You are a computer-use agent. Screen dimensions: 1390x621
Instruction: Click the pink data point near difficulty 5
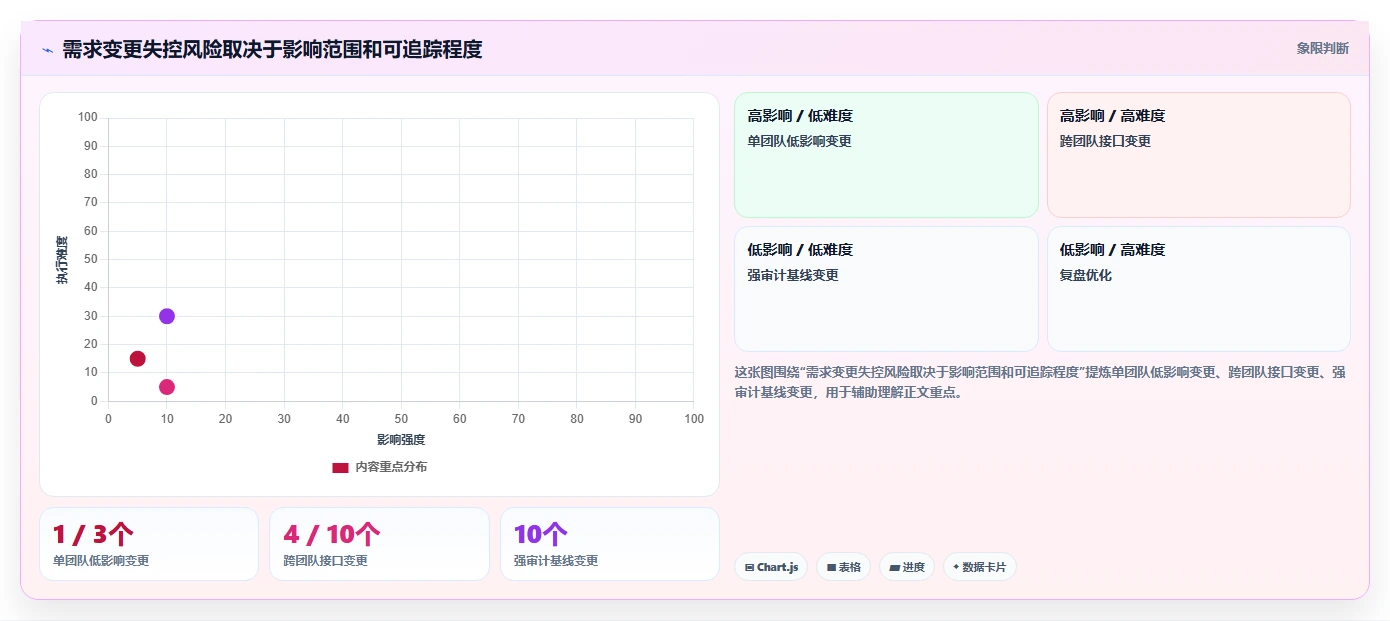click(167, 387)
